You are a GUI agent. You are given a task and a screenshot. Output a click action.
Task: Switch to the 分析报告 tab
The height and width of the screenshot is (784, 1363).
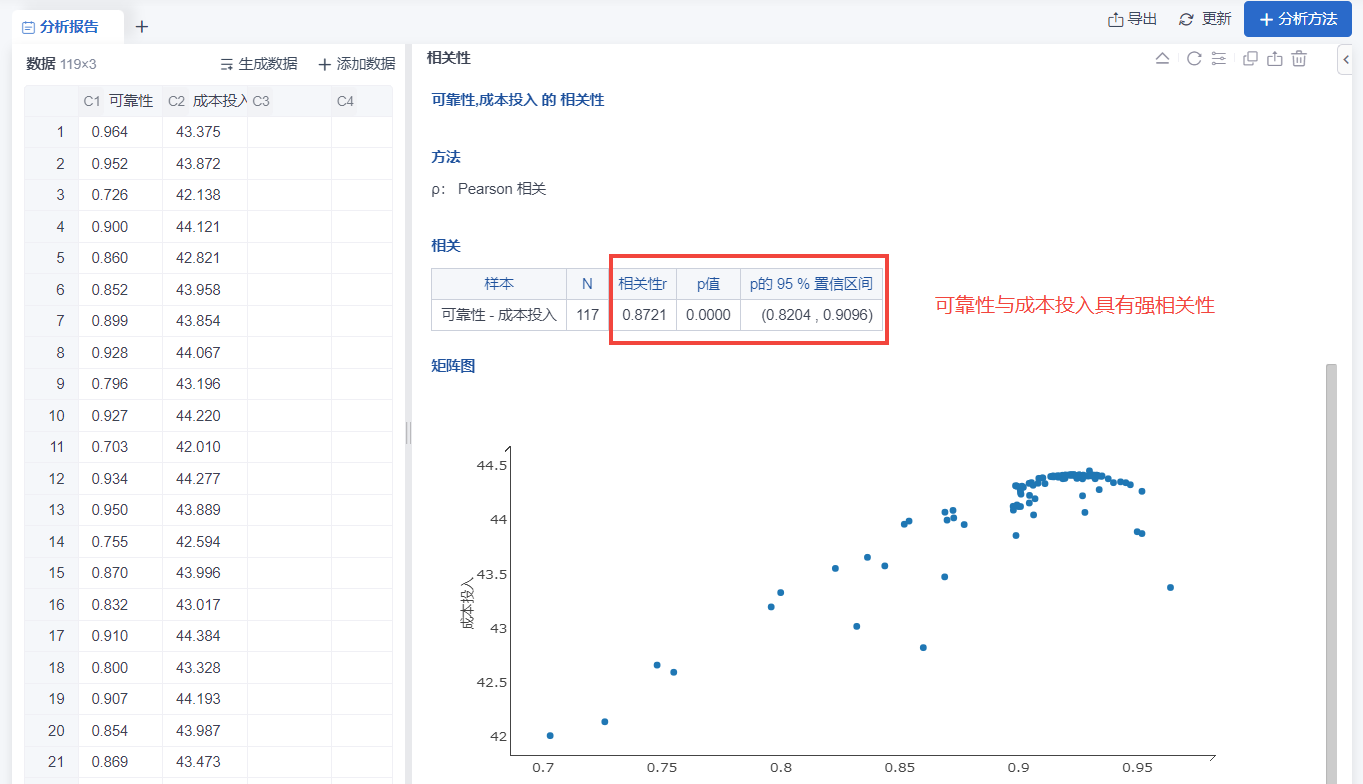[62, 27]
